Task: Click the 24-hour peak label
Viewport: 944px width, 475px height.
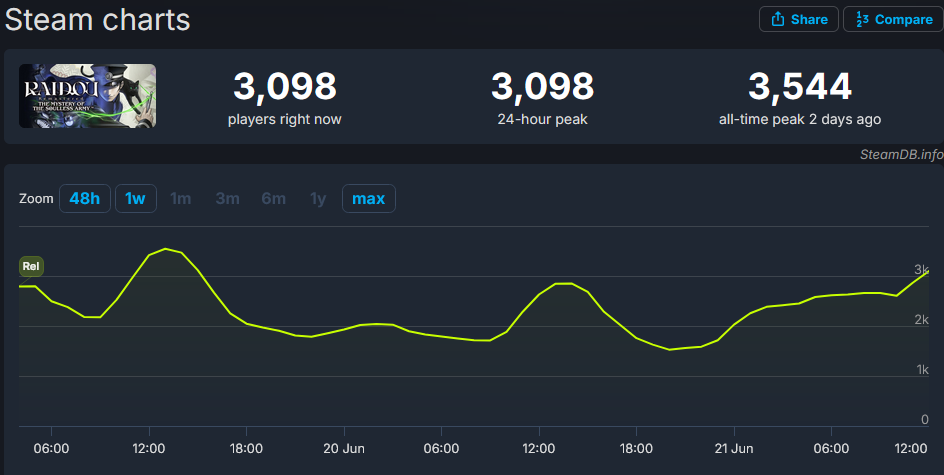Action: [x=542, y=119]
